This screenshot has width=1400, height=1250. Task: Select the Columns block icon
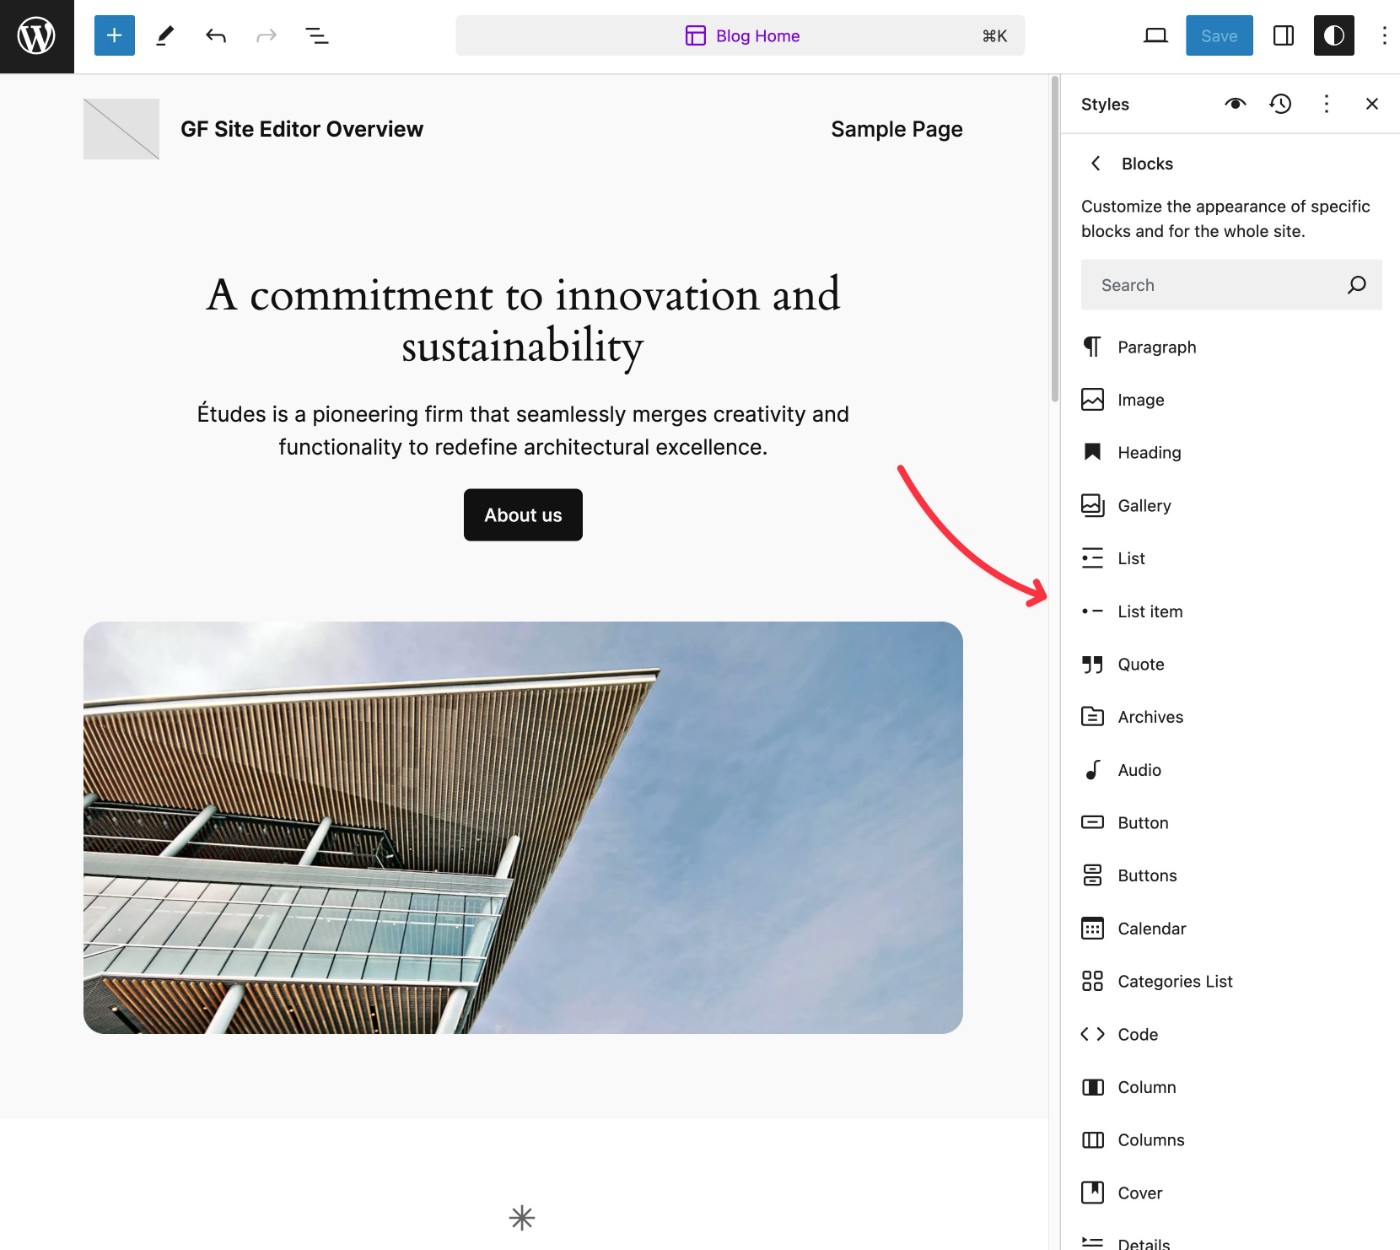pos(1093,1140)
